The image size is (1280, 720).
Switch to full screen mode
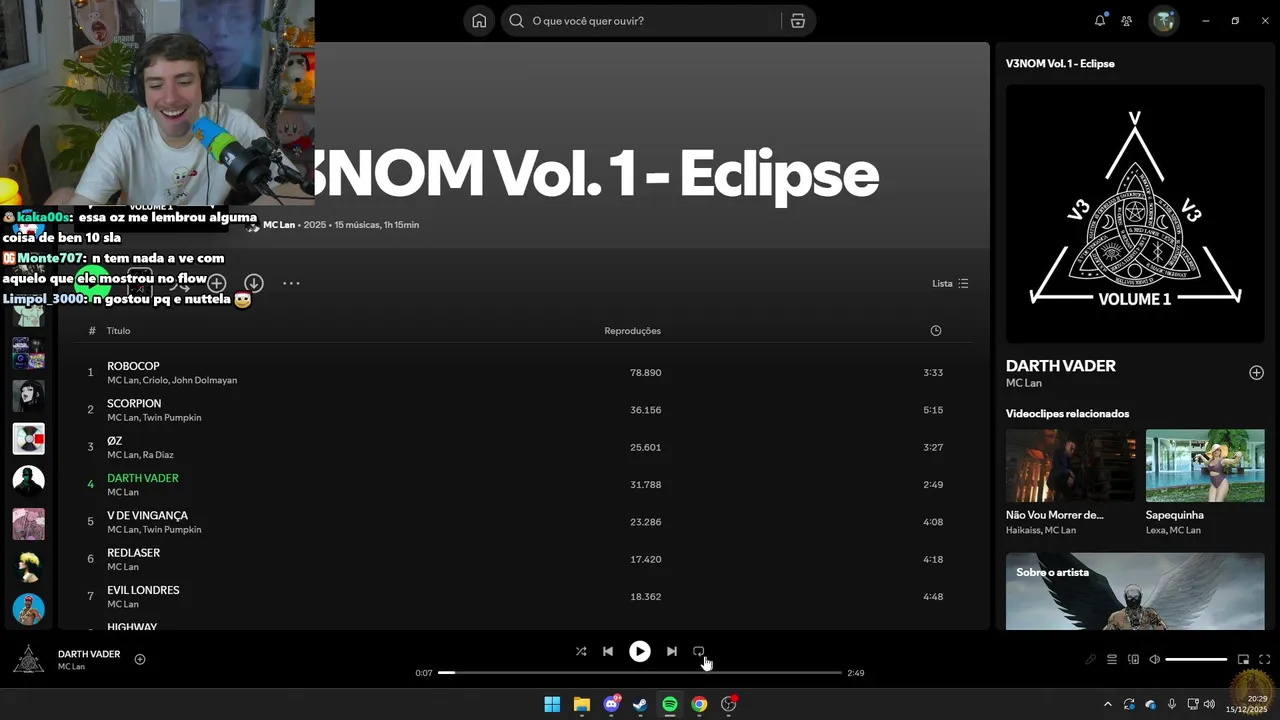pyautogui.click(x=1265, y=660)
